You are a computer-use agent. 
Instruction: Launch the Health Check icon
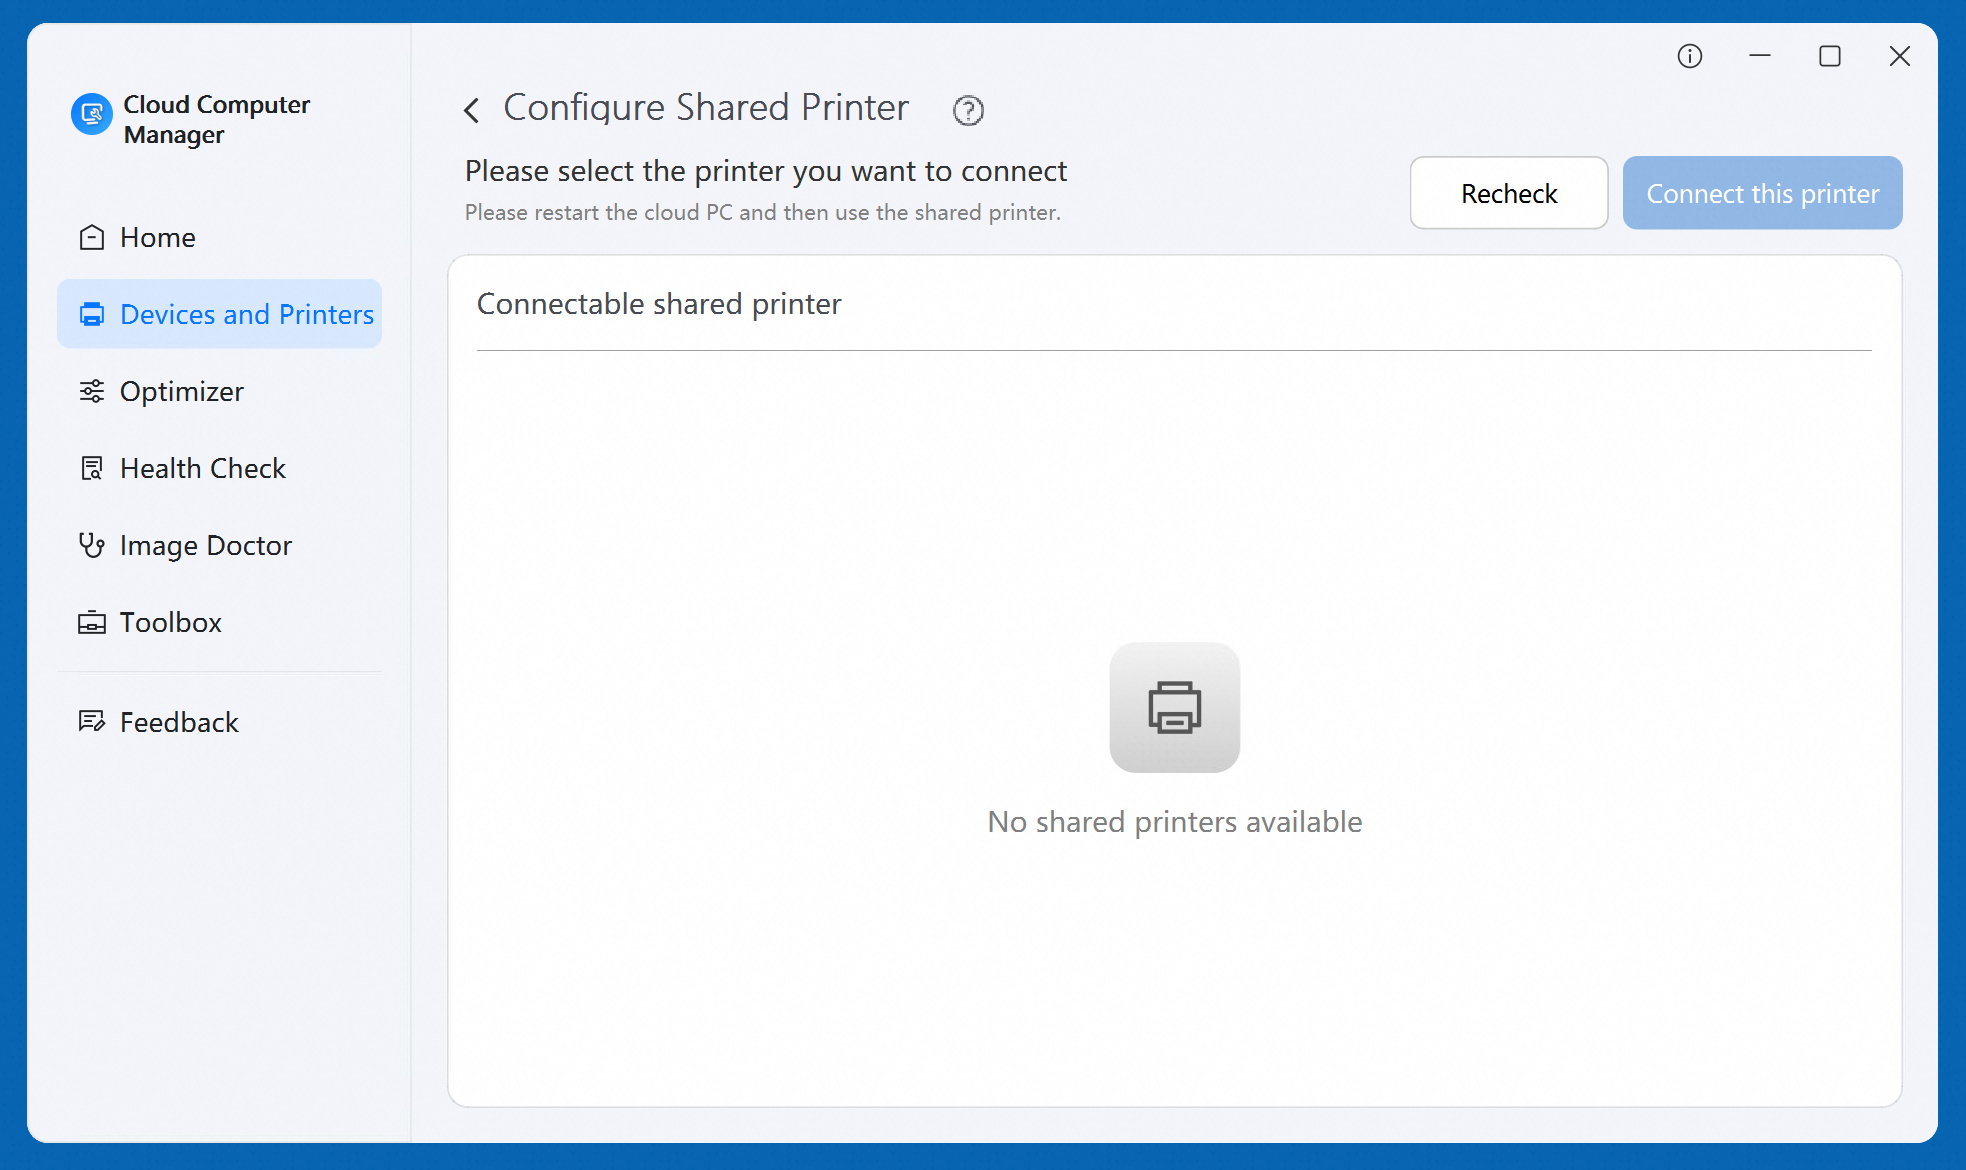(92, 468)
